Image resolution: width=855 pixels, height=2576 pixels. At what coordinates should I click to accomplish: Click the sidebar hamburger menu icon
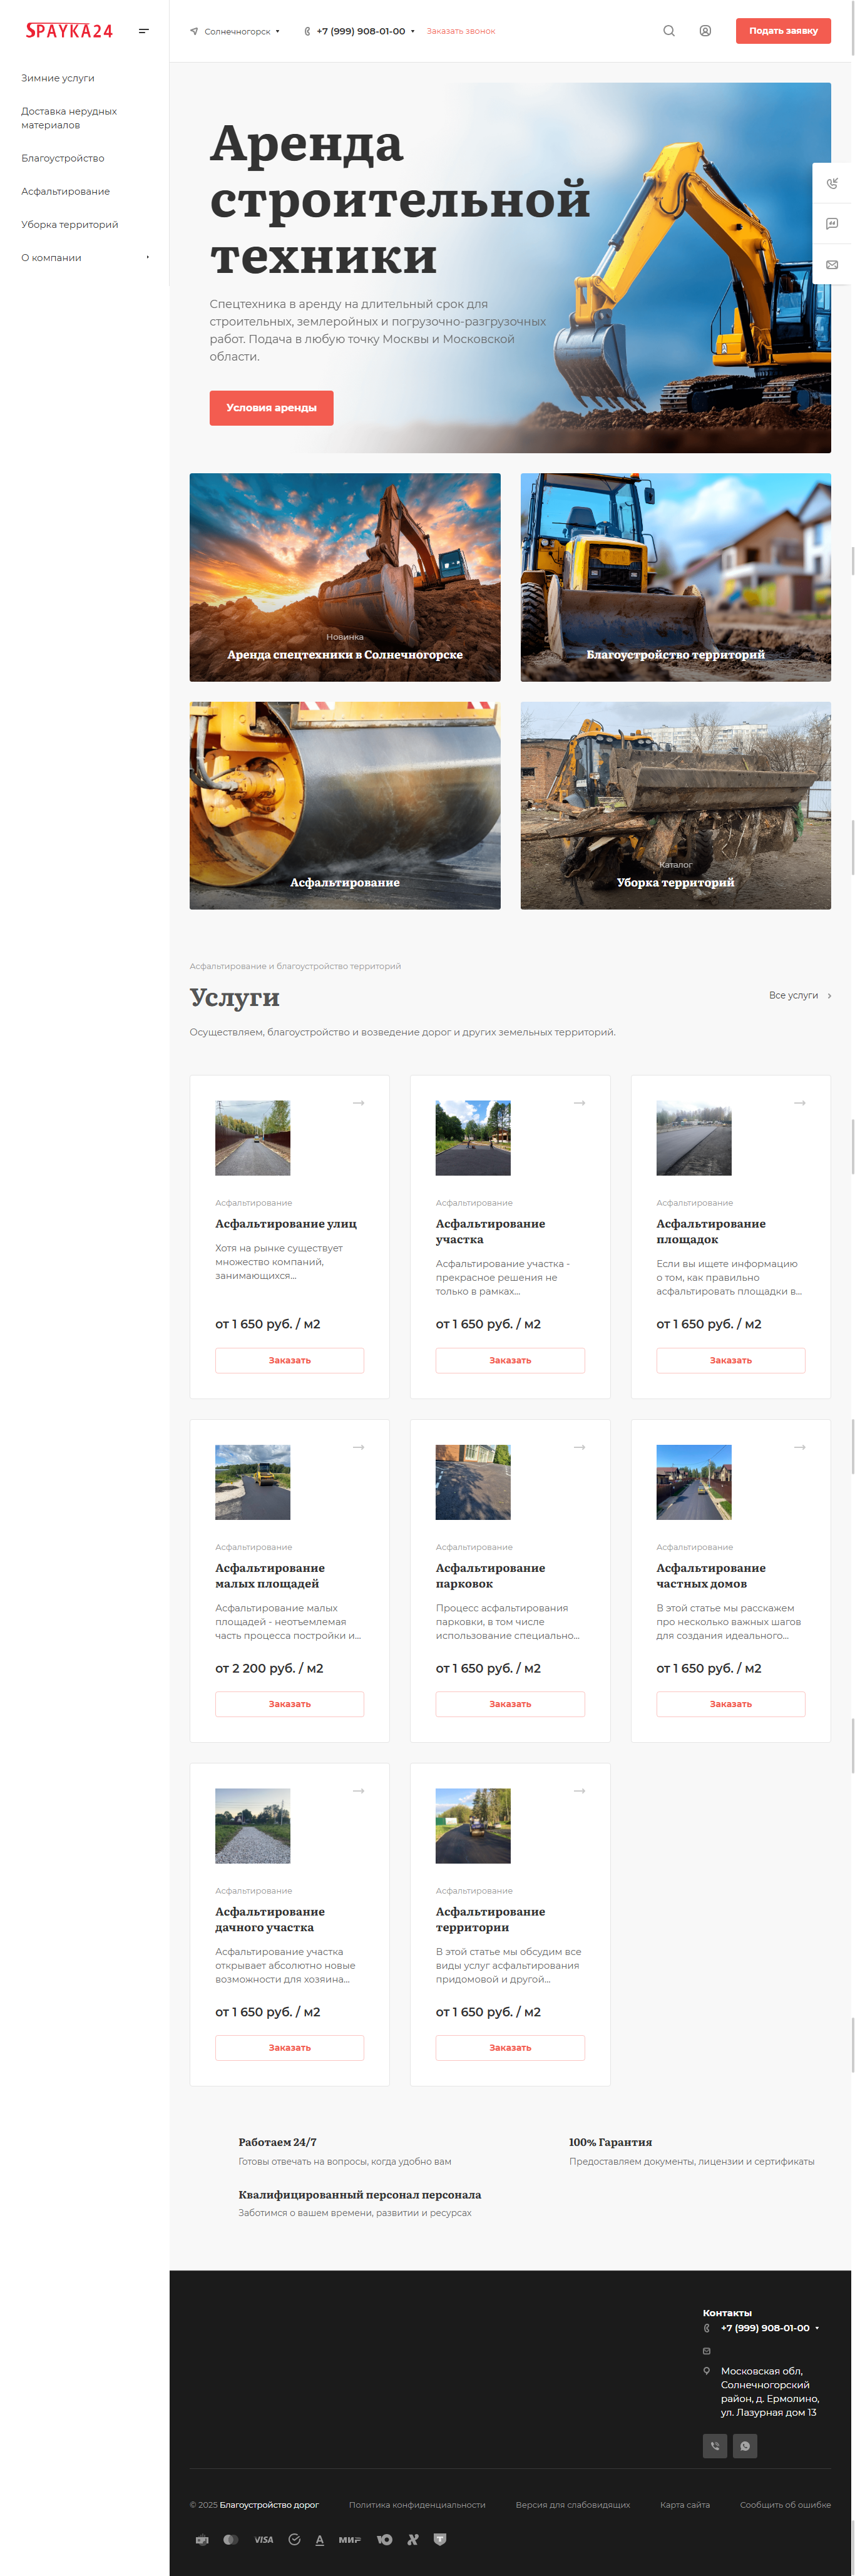(144, 31)
